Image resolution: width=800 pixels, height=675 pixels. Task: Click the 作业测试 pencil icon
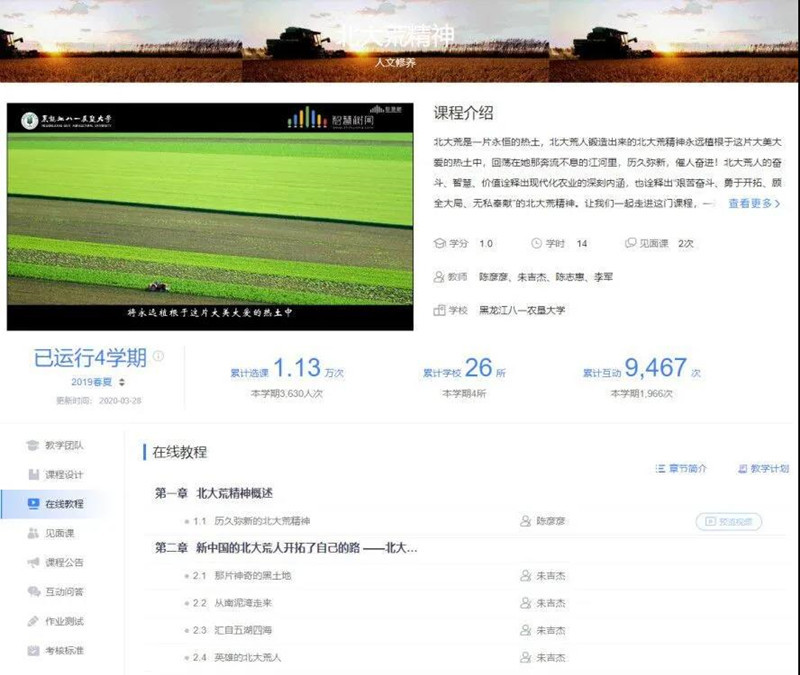[x=33, y=621]
